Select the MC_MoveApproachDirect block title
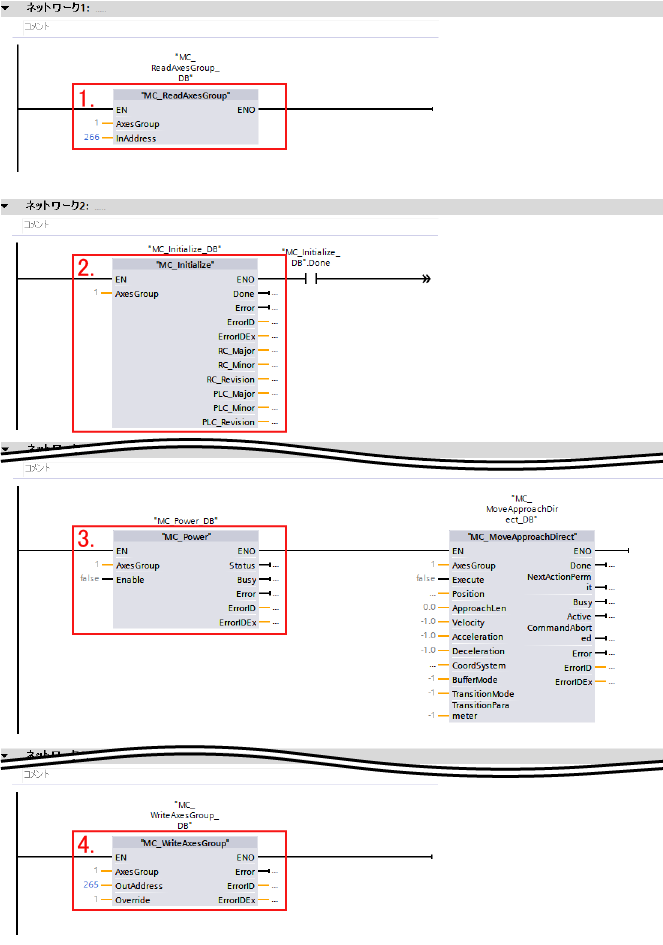Screen dimensions: 663x945 coord(521,536)
